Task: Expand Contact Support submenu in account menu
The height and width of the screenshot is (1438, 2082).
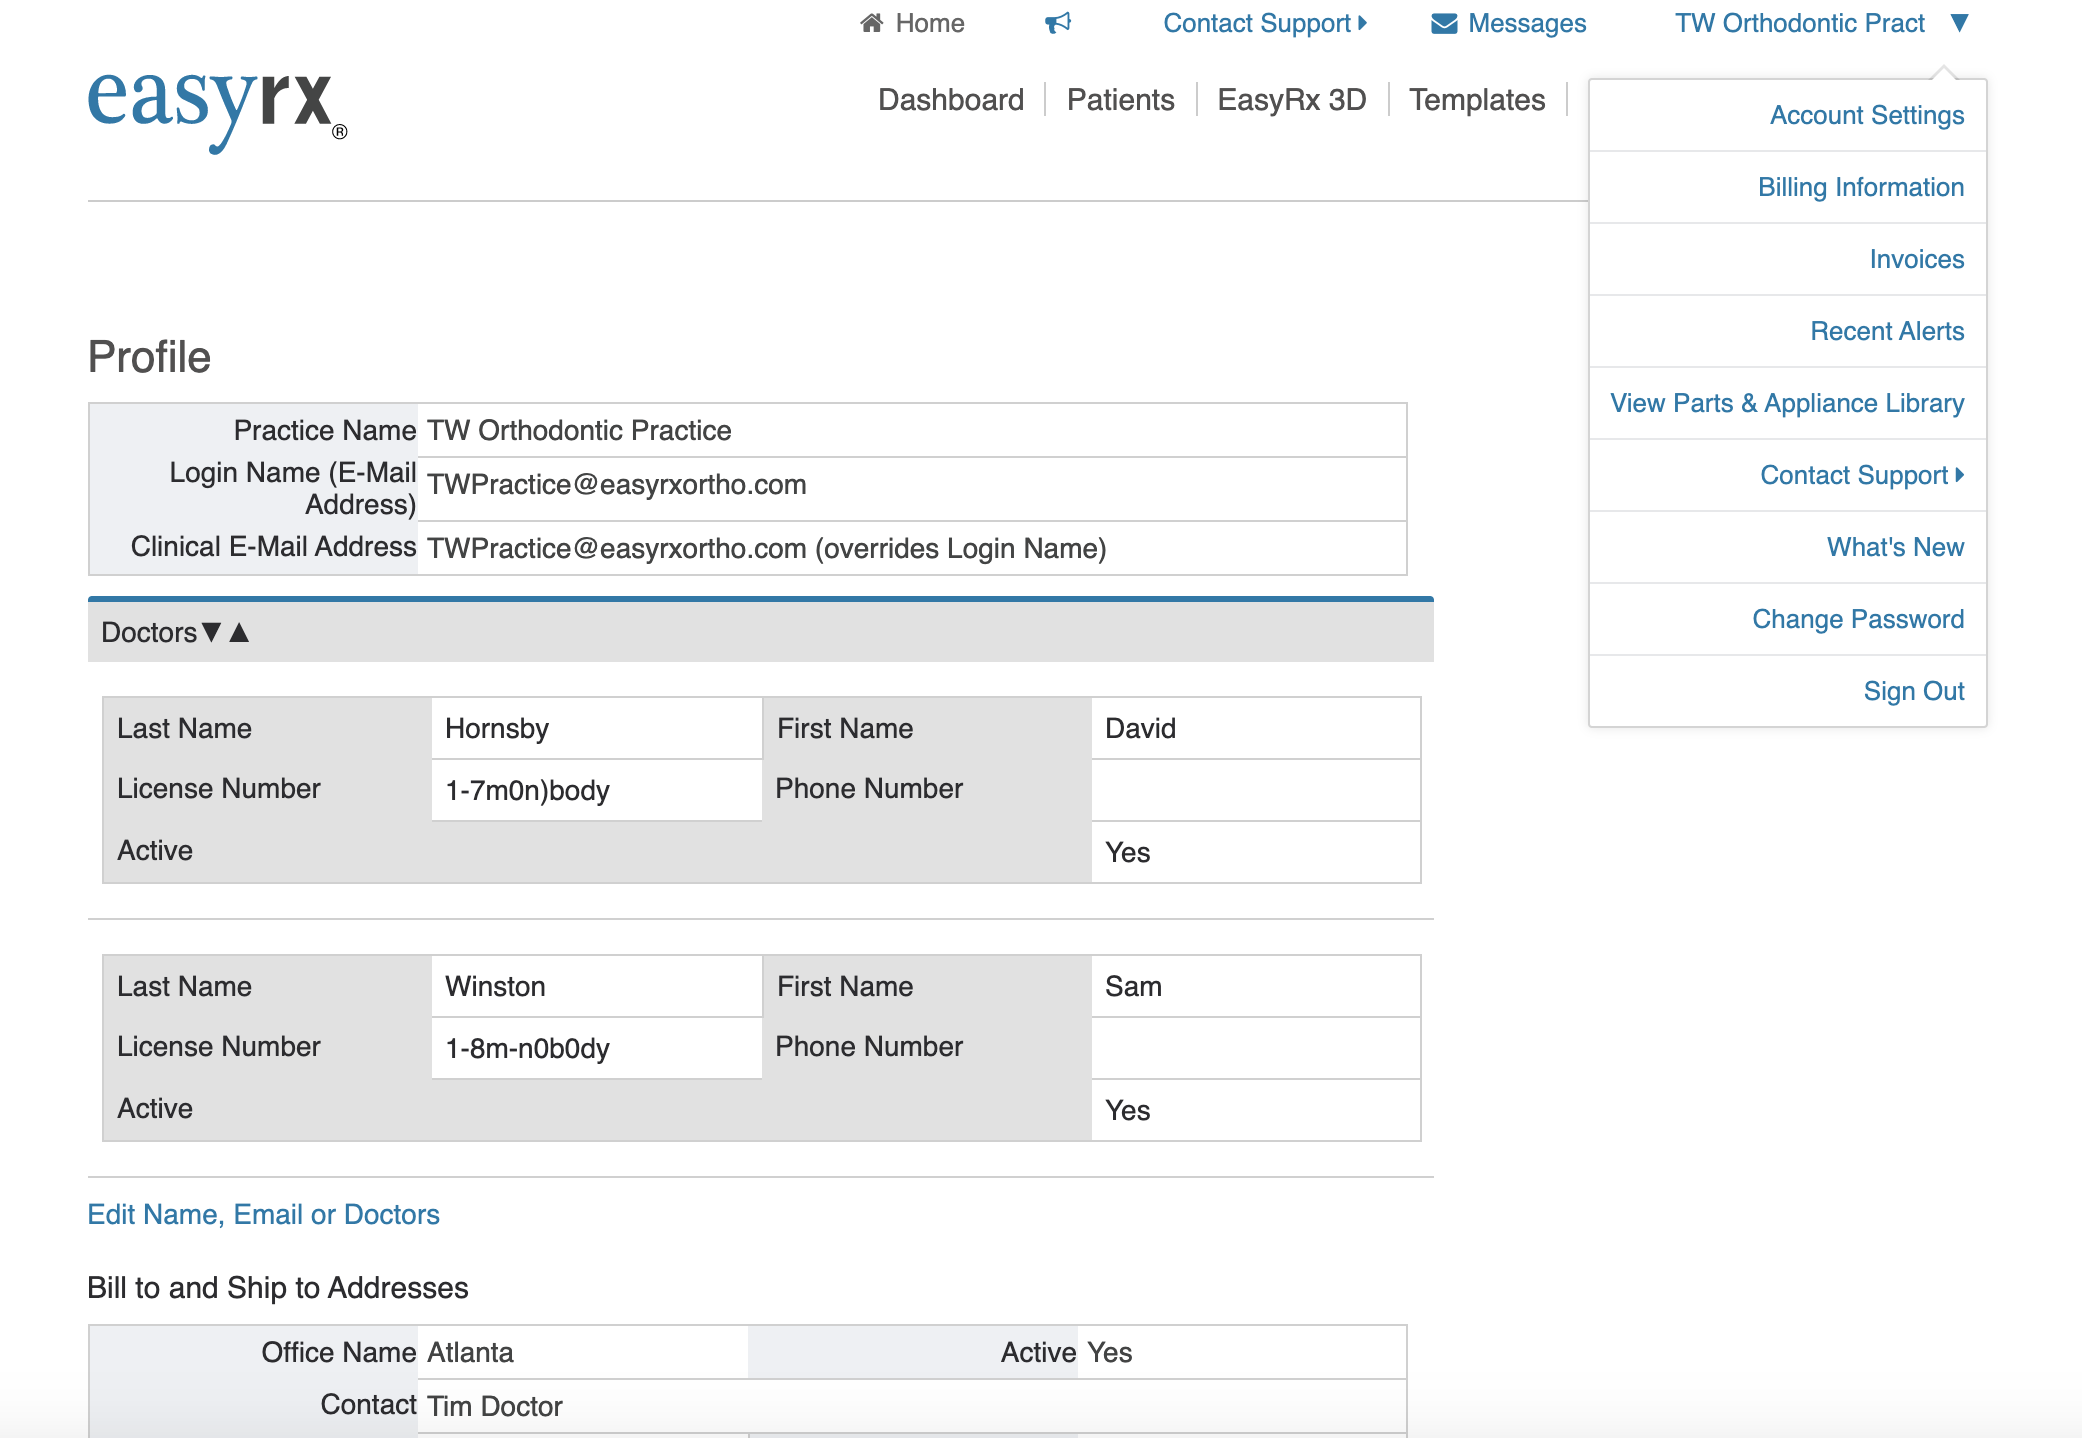Action: point(1861,475)
